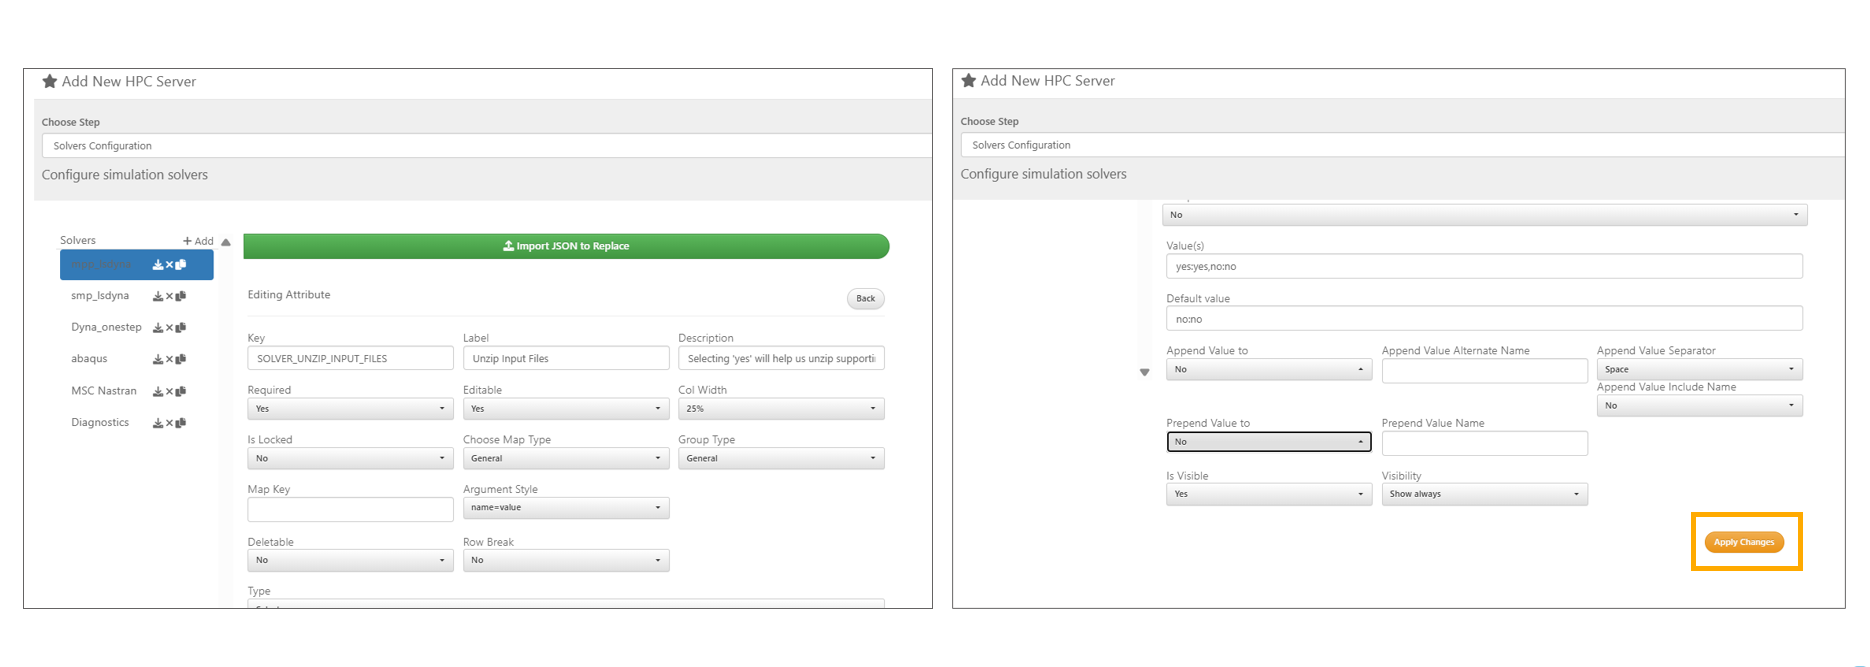Expand the Argument Style dropdown
Screen dimensions: 1870x667
[565, 508]
